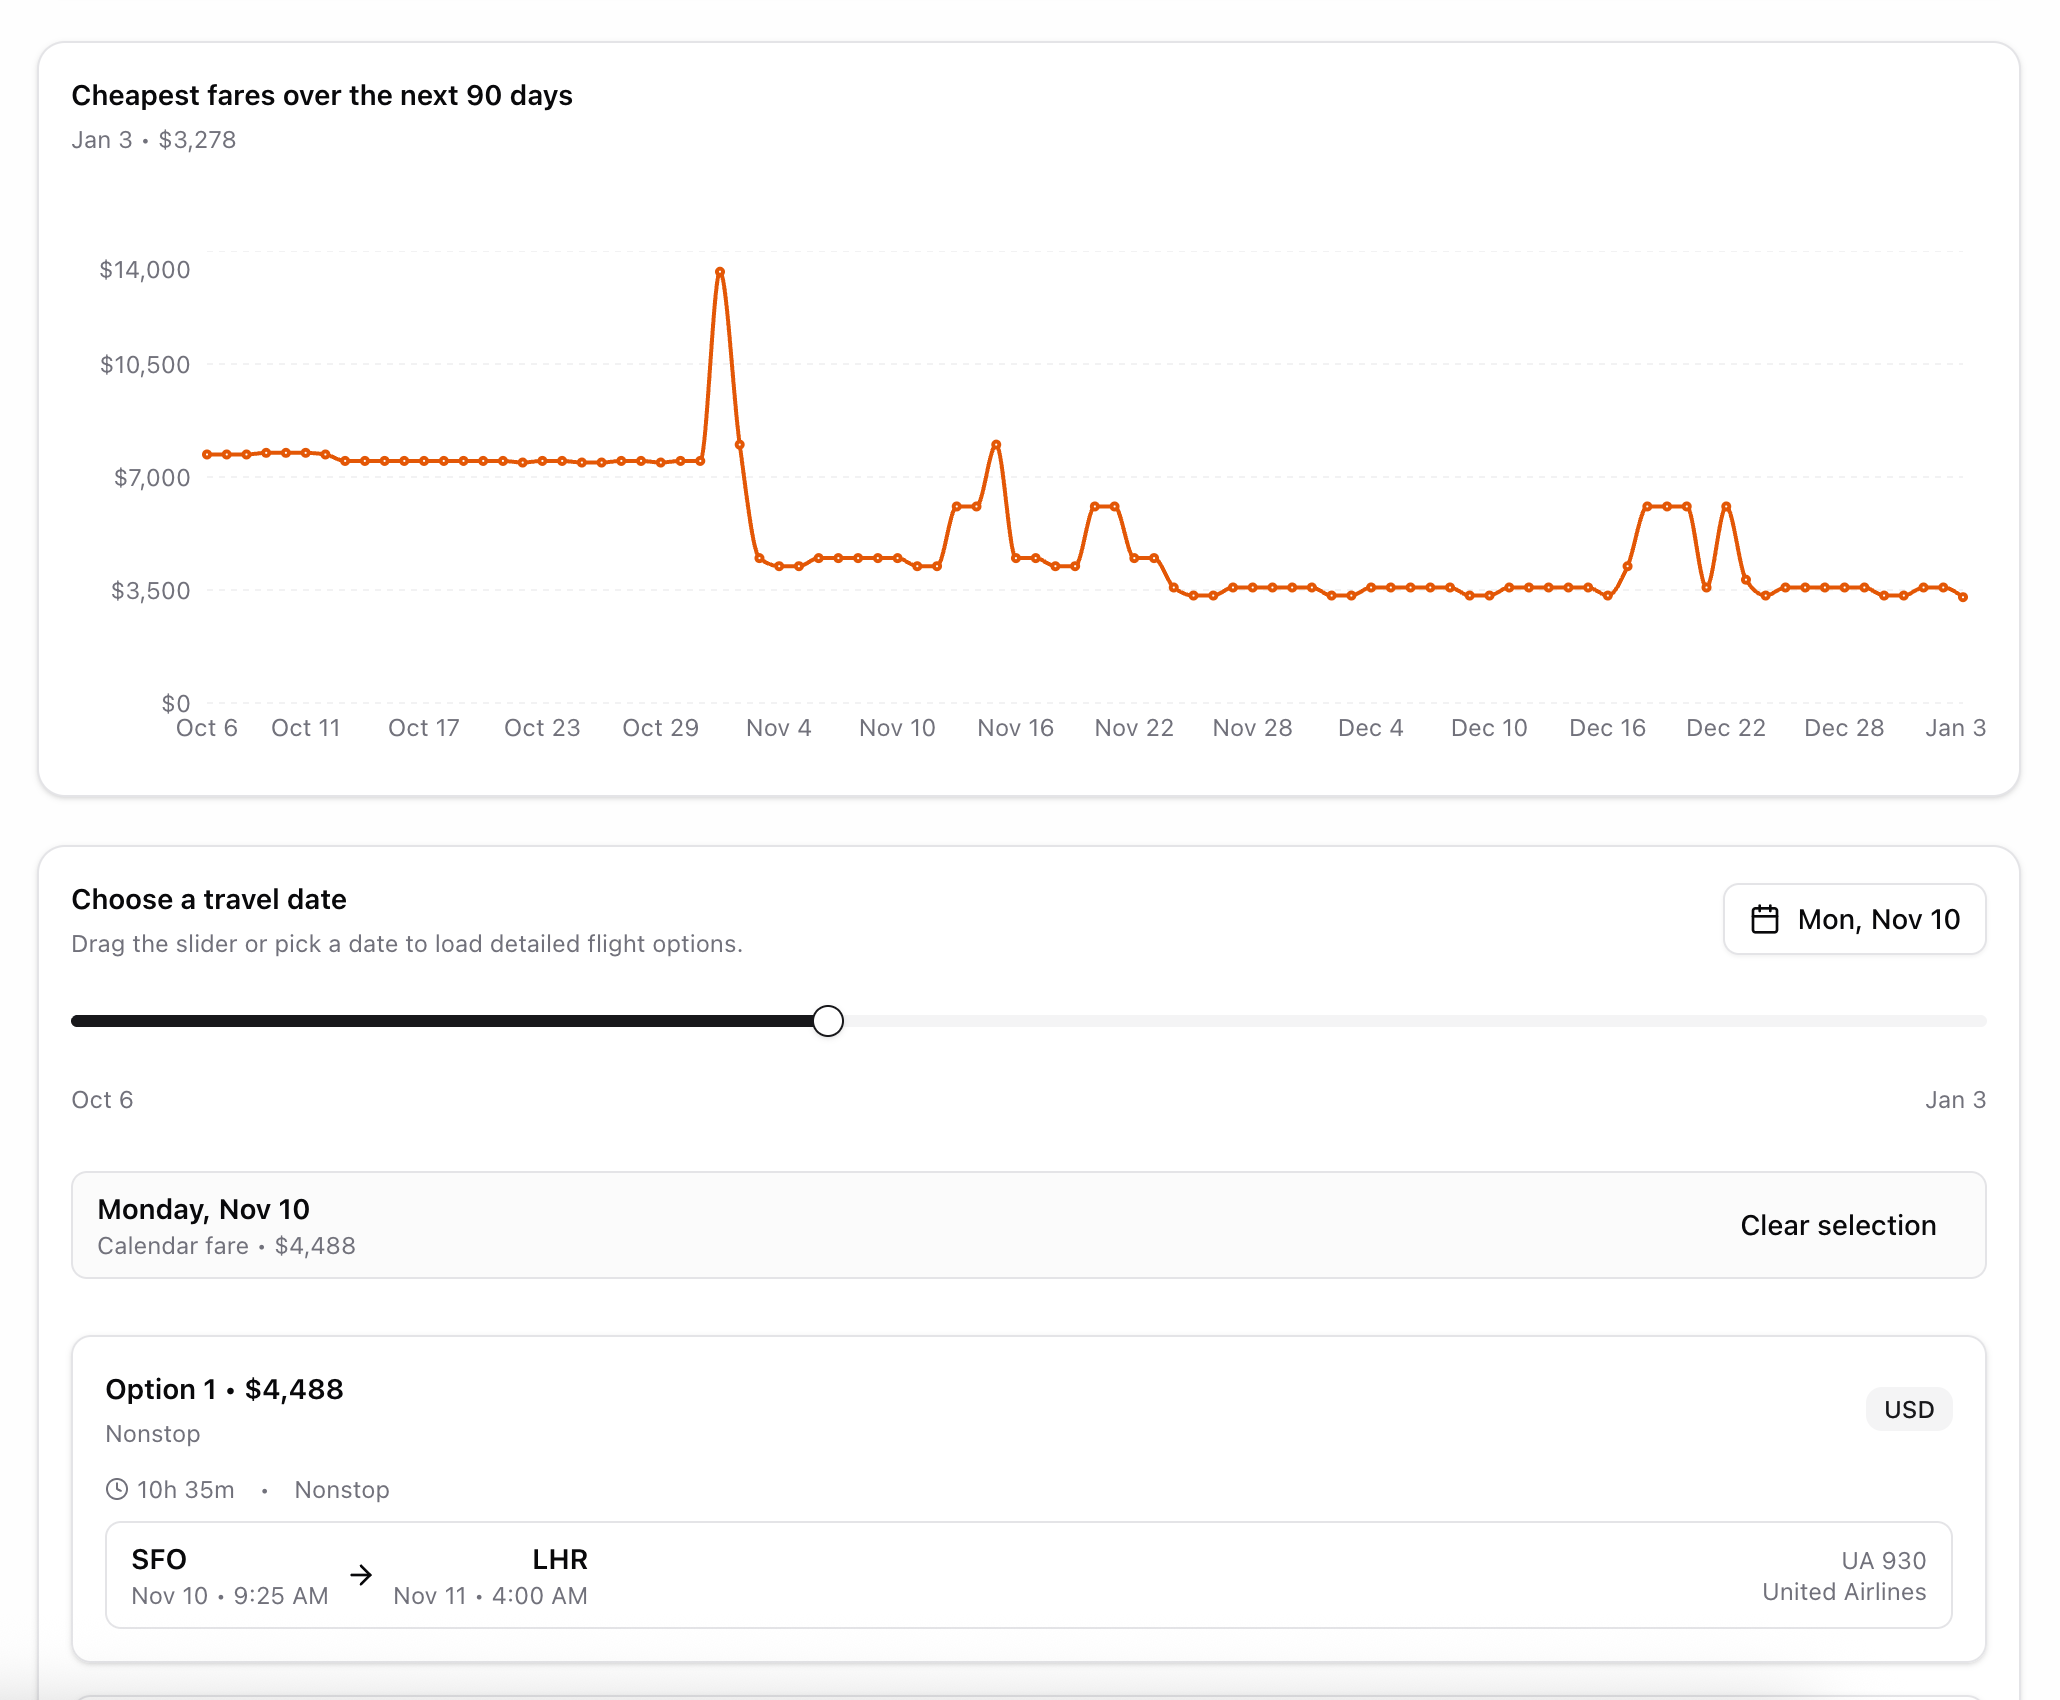Click the first data point at Oct 6
The image size is (2060, 1700).
(x=207, y=454)
